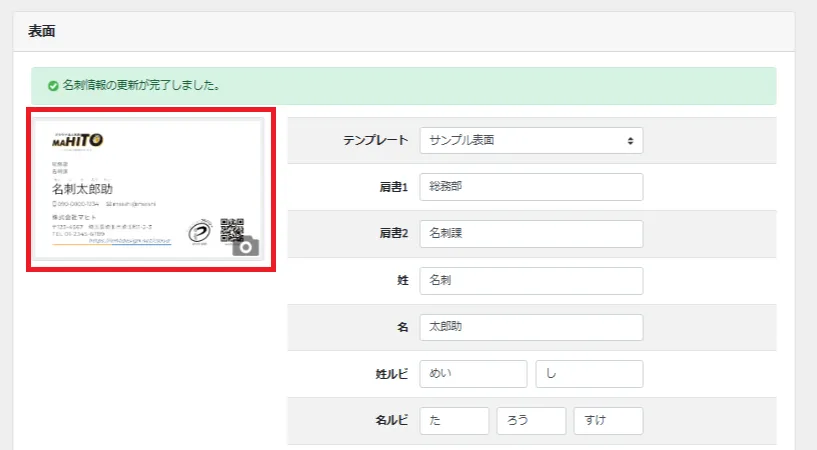Click the 名ルビ label
The image size is (817, 450).
391,420
